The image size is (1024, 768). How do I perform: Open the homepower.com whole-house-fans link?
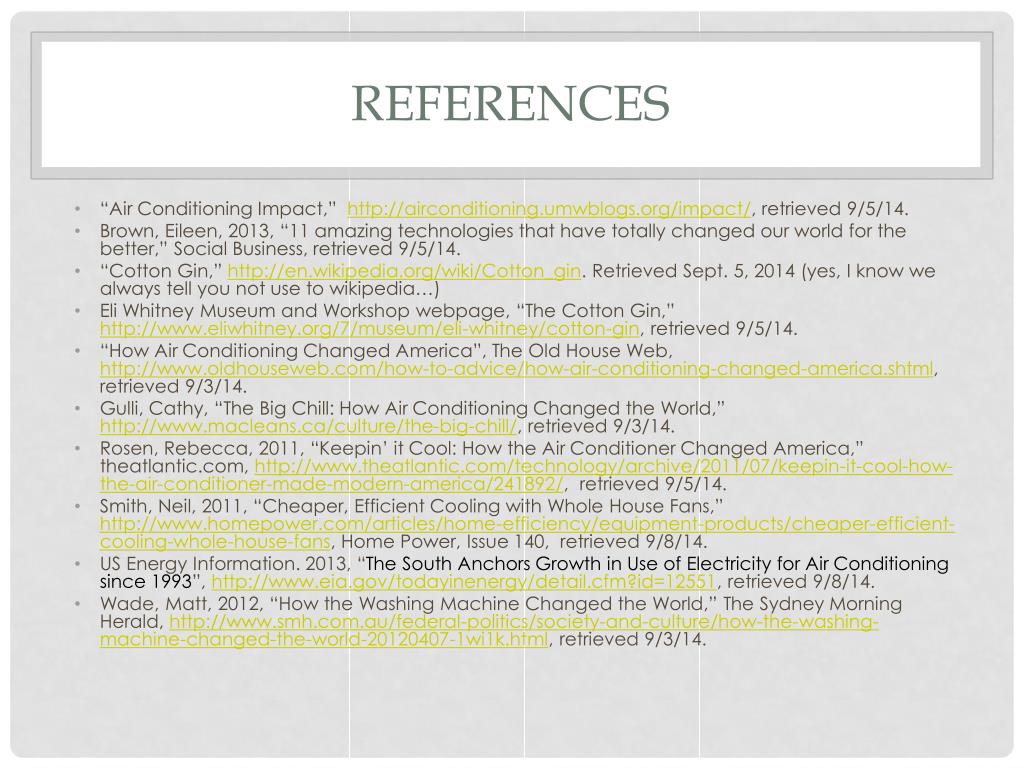(527, 533)
